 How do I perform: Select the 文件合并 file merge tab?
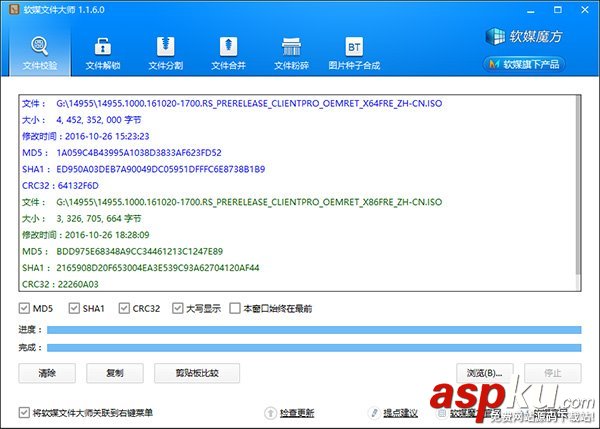click(x=228, y=53)
